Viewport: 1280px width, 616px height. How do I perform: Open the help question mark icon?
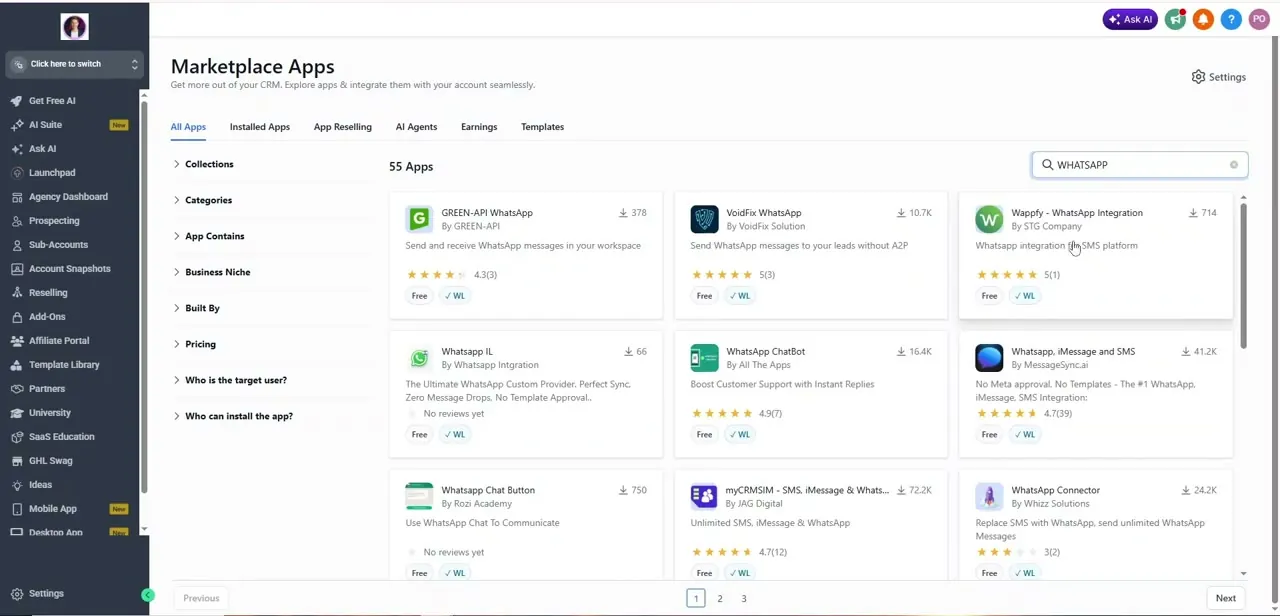click(1231, 19)
